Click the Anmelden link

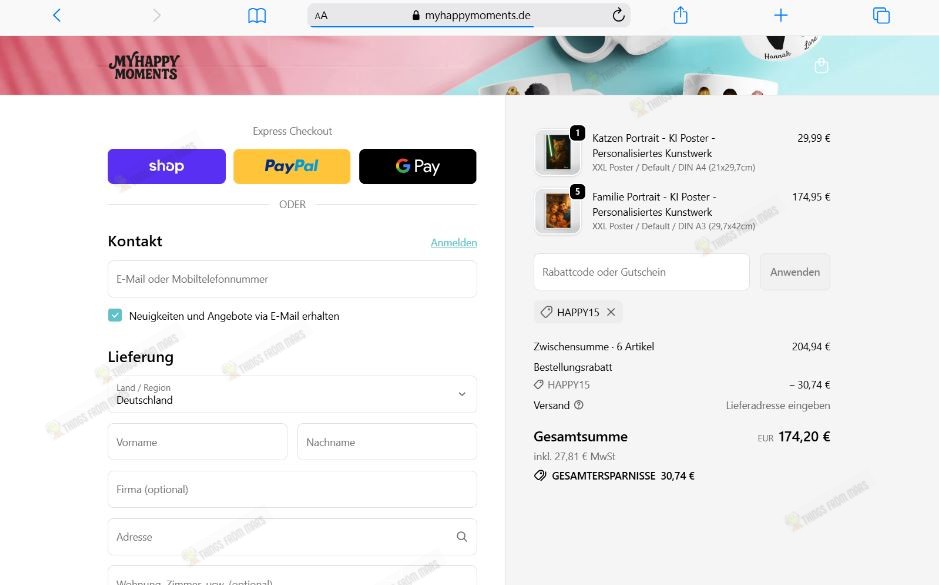tap(453, 242)
